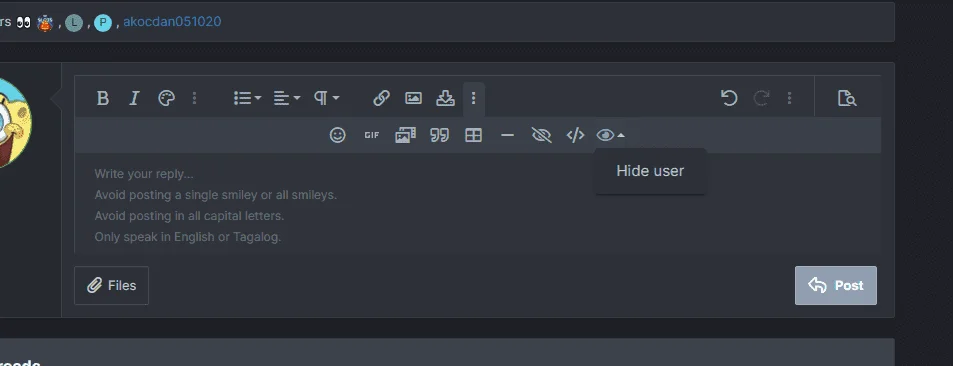The height and width of the screenshot is (366, 953).
Task: Click the pumpkin-costume user avatar
Action: [45, 23]
